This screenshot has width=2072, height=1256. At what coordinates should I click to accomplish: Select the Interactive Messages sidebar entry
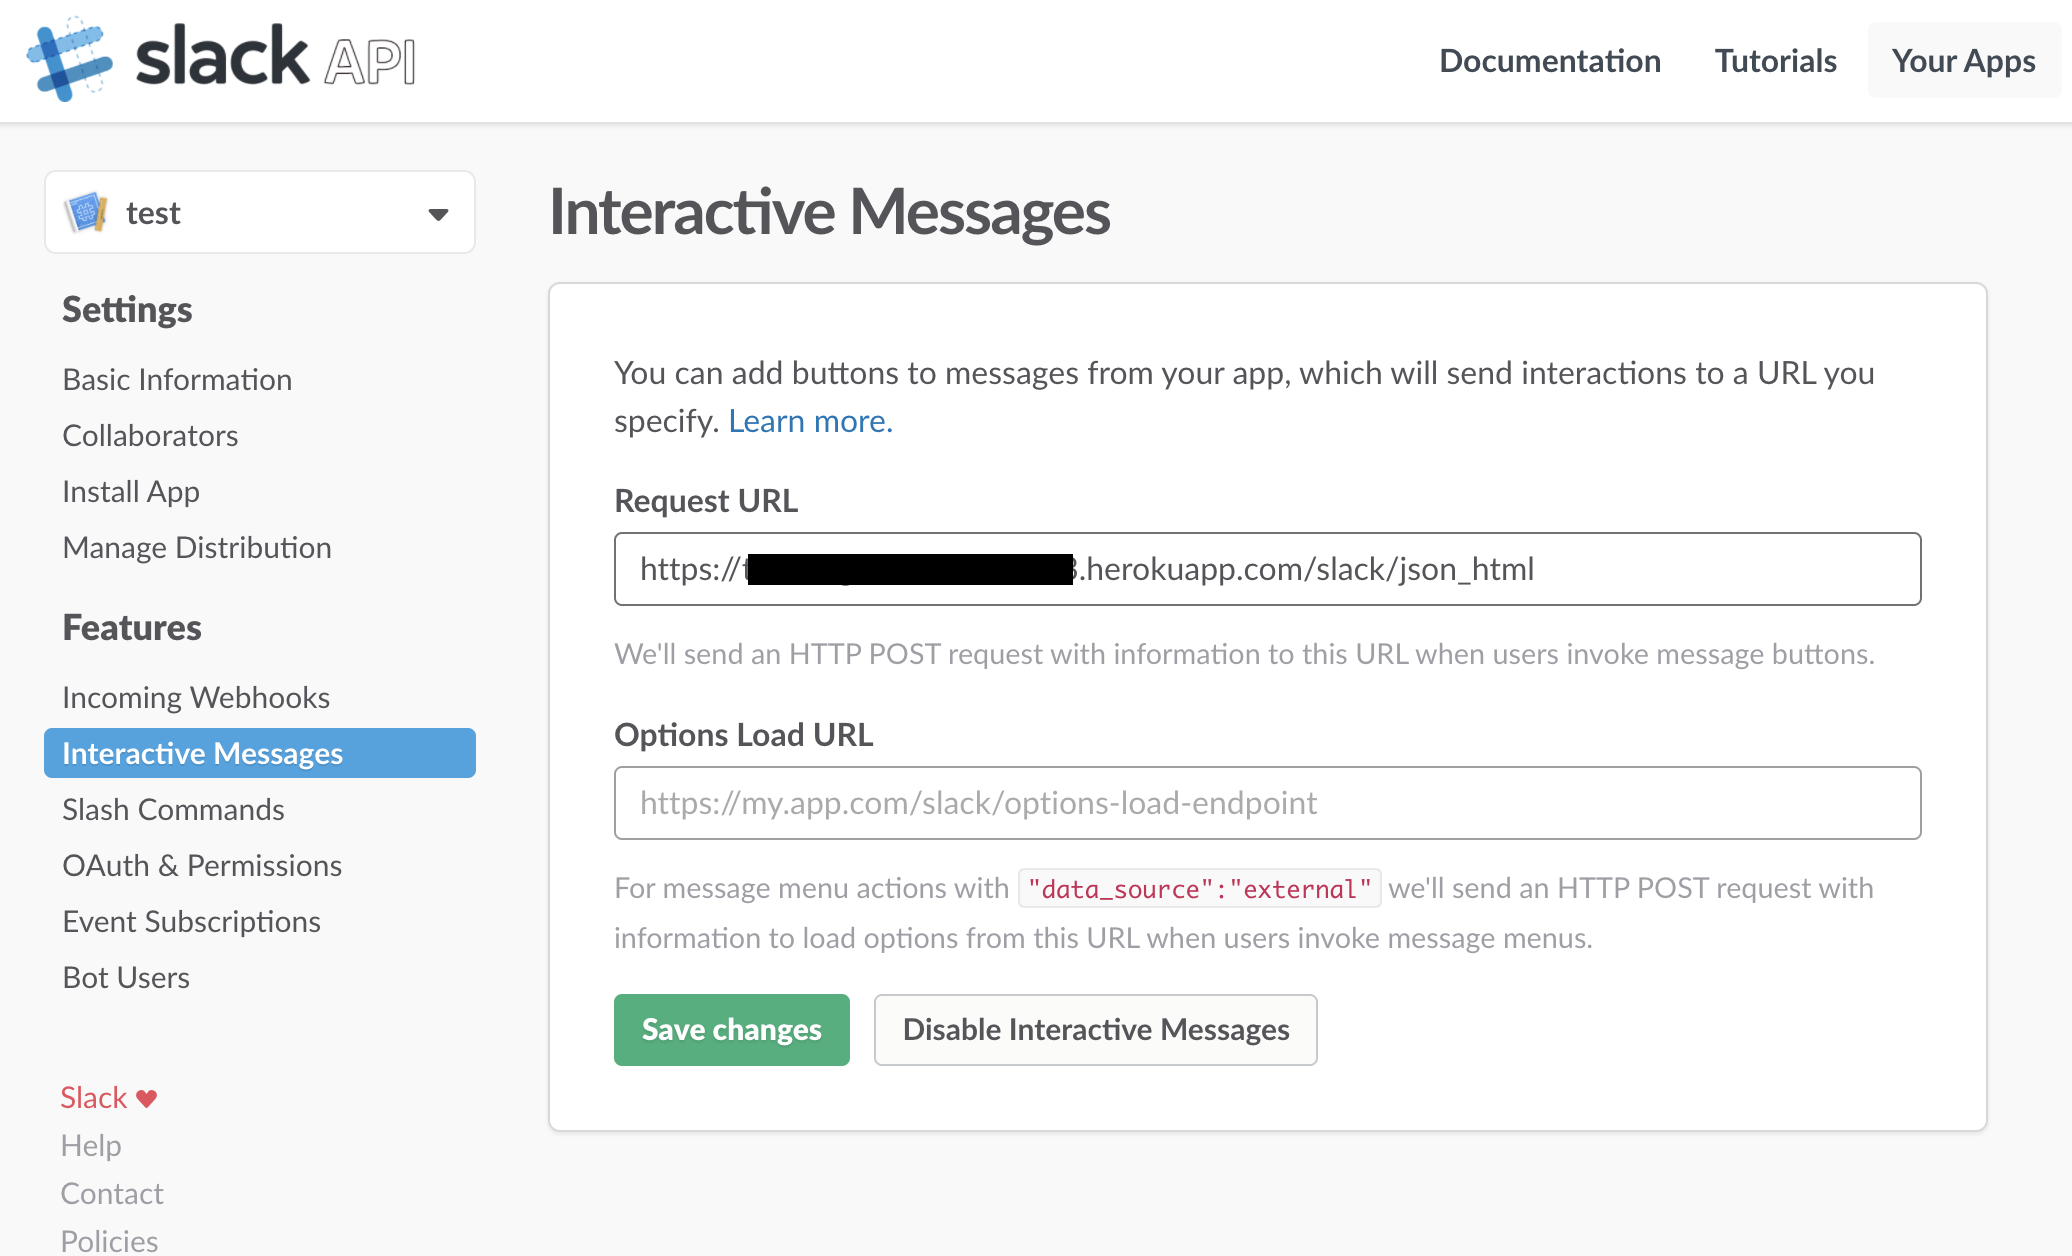pos(203,753)
